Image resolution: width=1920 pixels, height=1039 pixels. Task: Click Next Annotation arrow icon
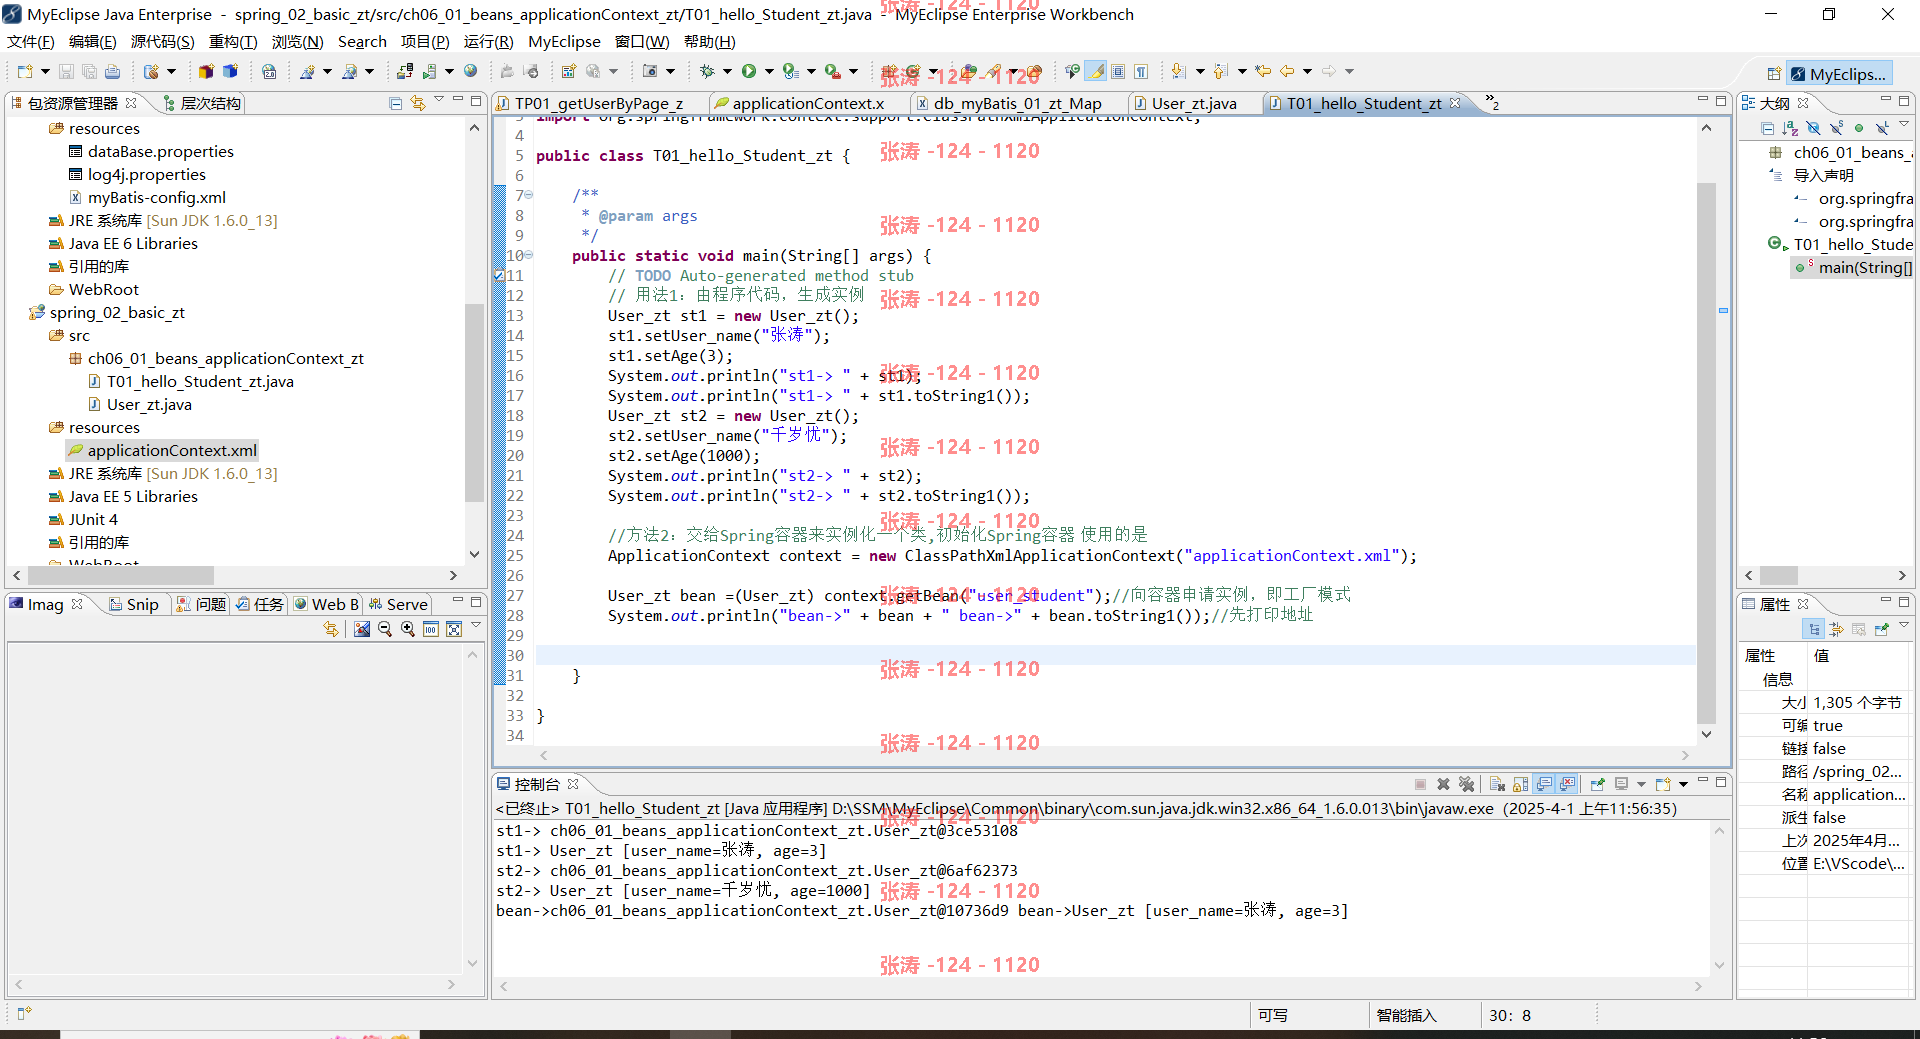(1178, 71)
